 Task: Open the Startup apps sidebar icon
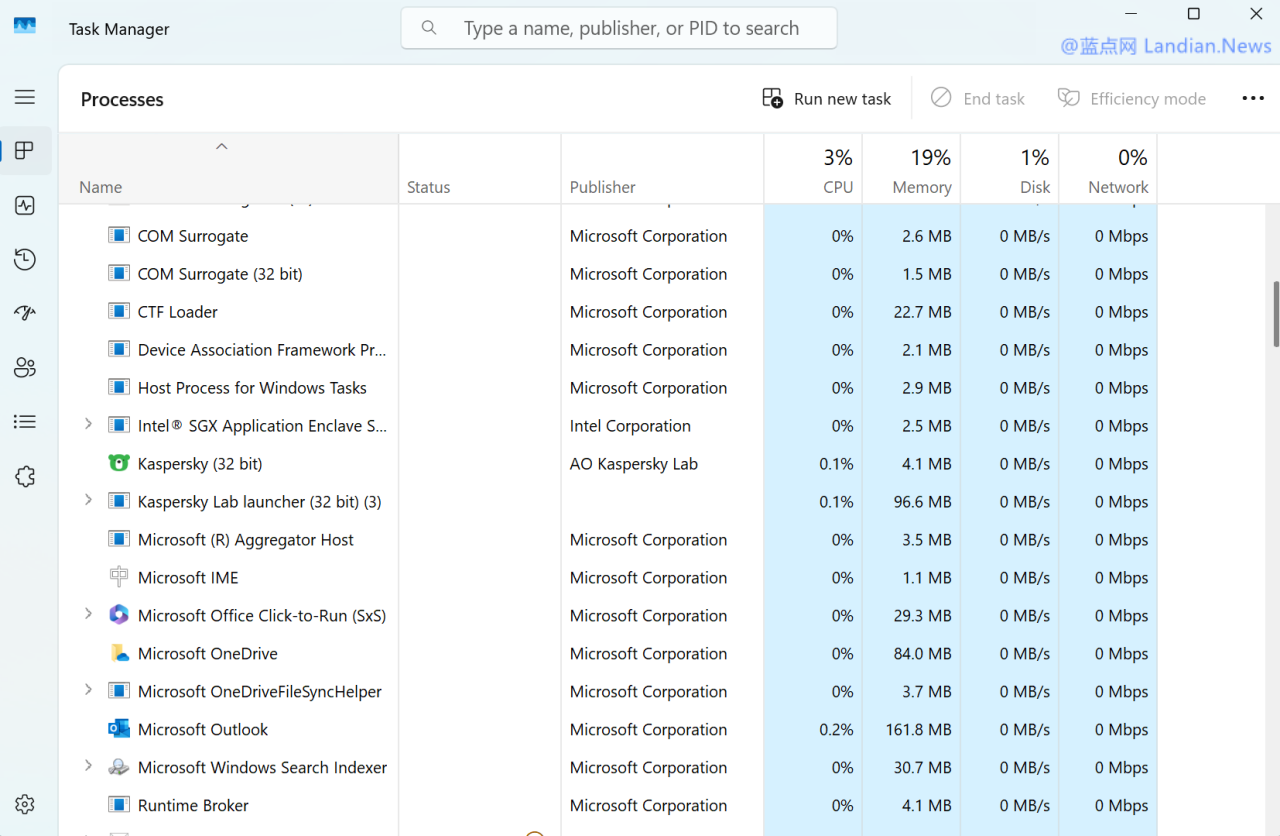point(25,314)
